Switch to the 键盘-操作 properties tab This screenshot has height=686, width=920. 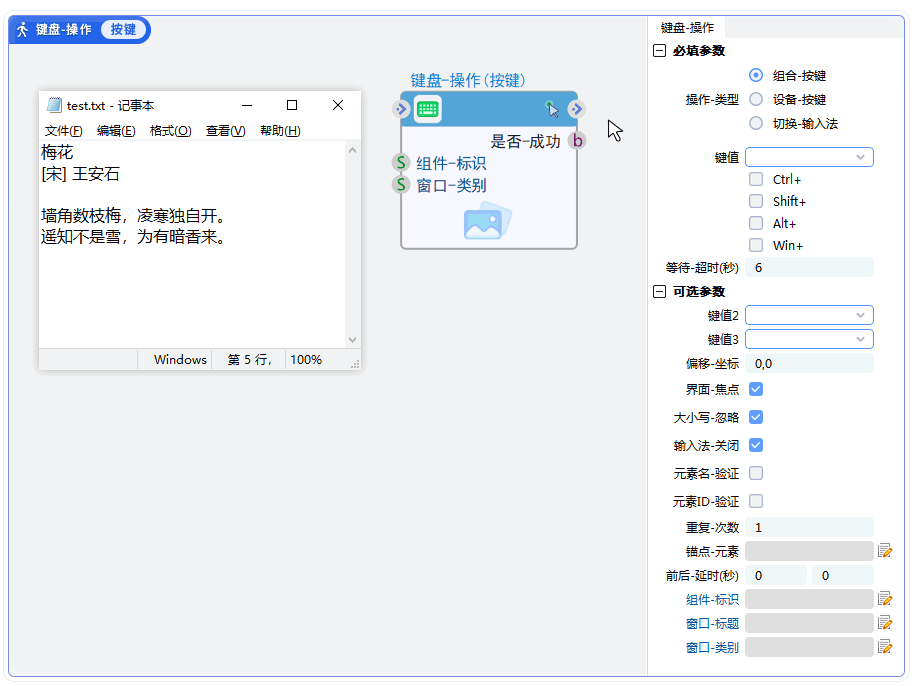687,28
